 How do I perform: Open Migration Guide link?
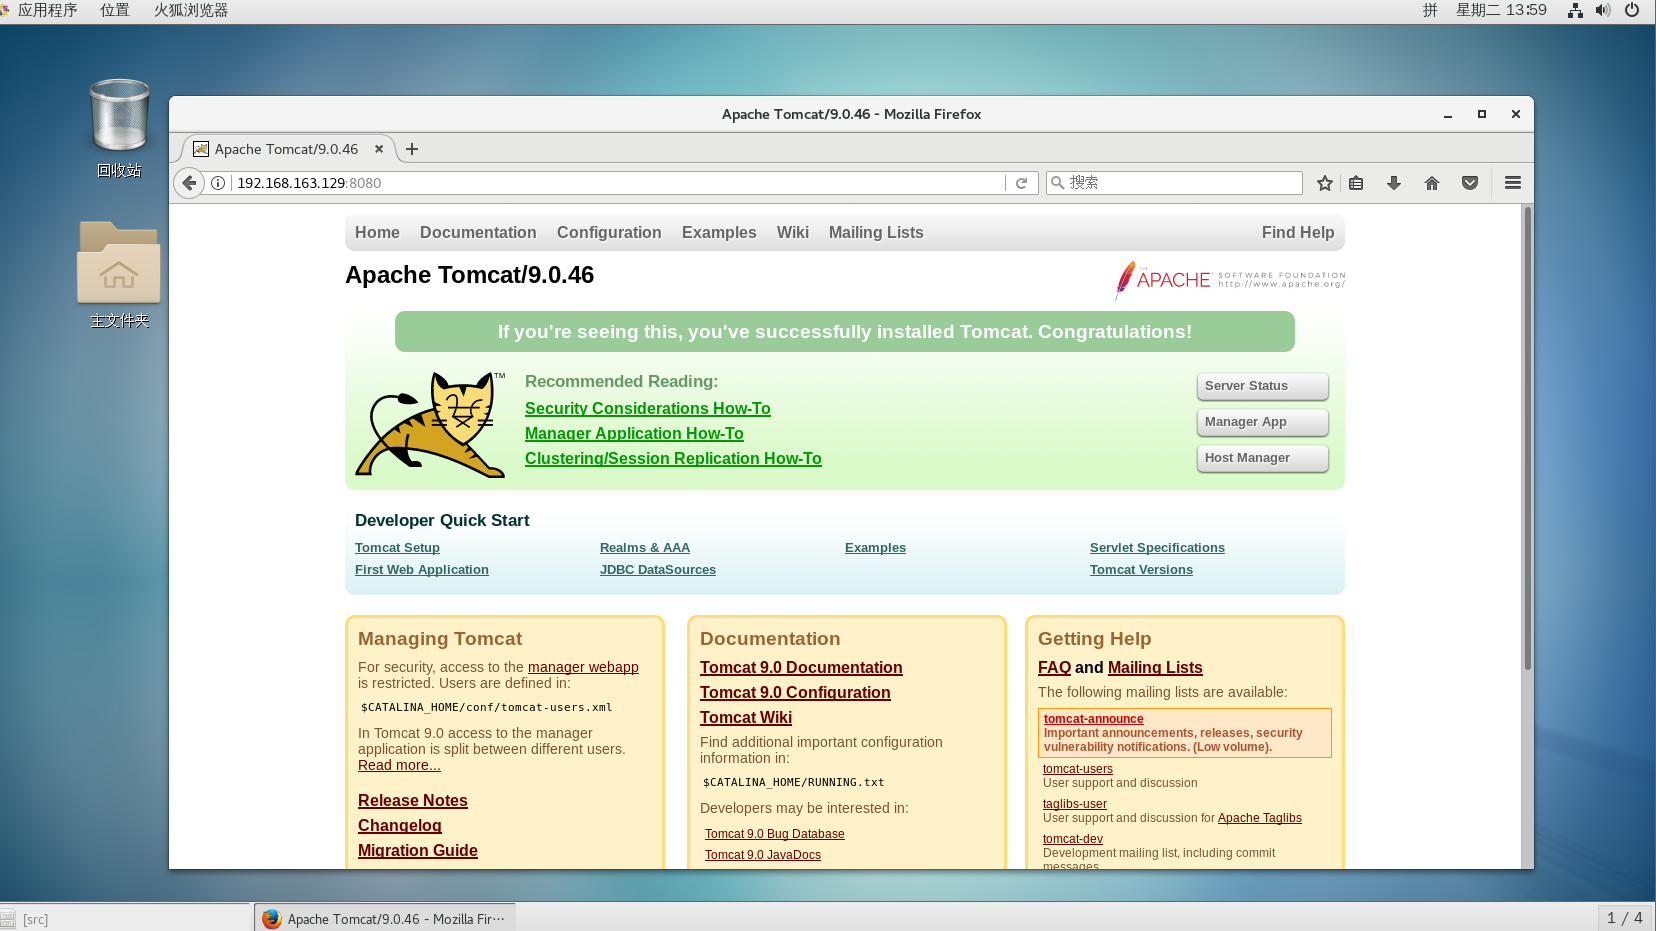point(418,850)
